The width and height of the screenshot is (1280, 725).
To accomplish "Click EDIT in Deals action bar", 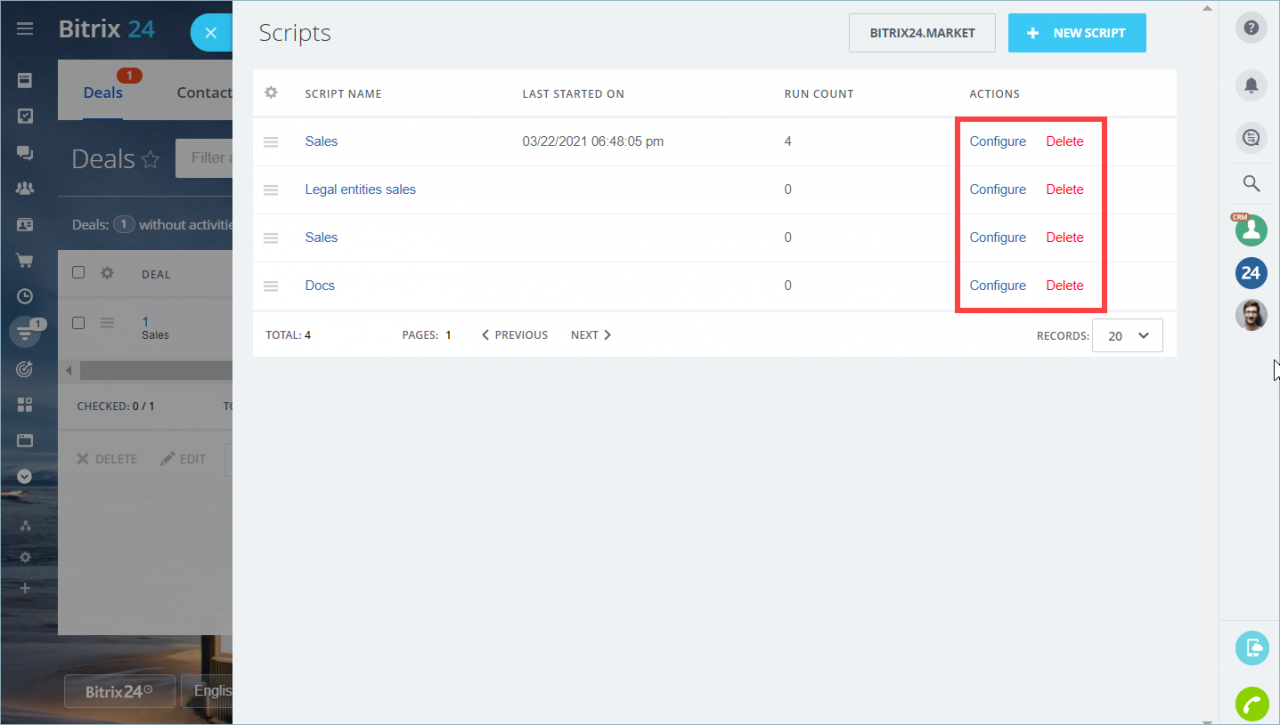I will [x=183, y=459].
